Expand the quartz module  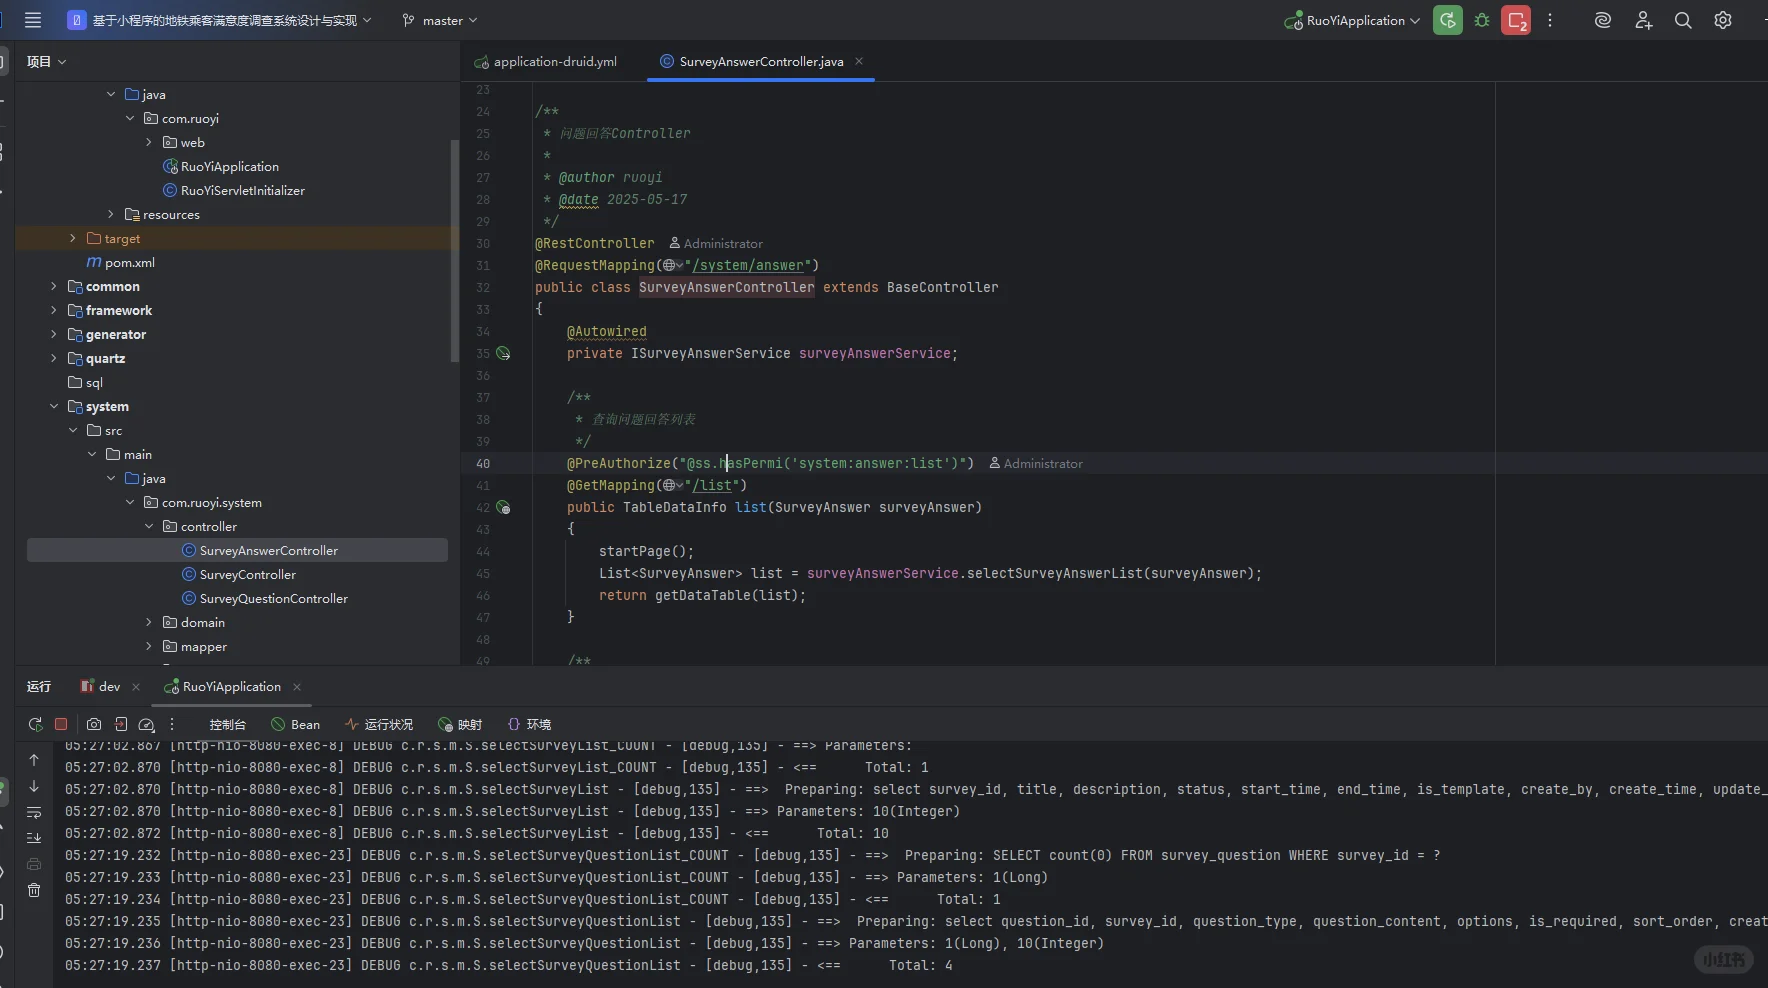(54, 358)
